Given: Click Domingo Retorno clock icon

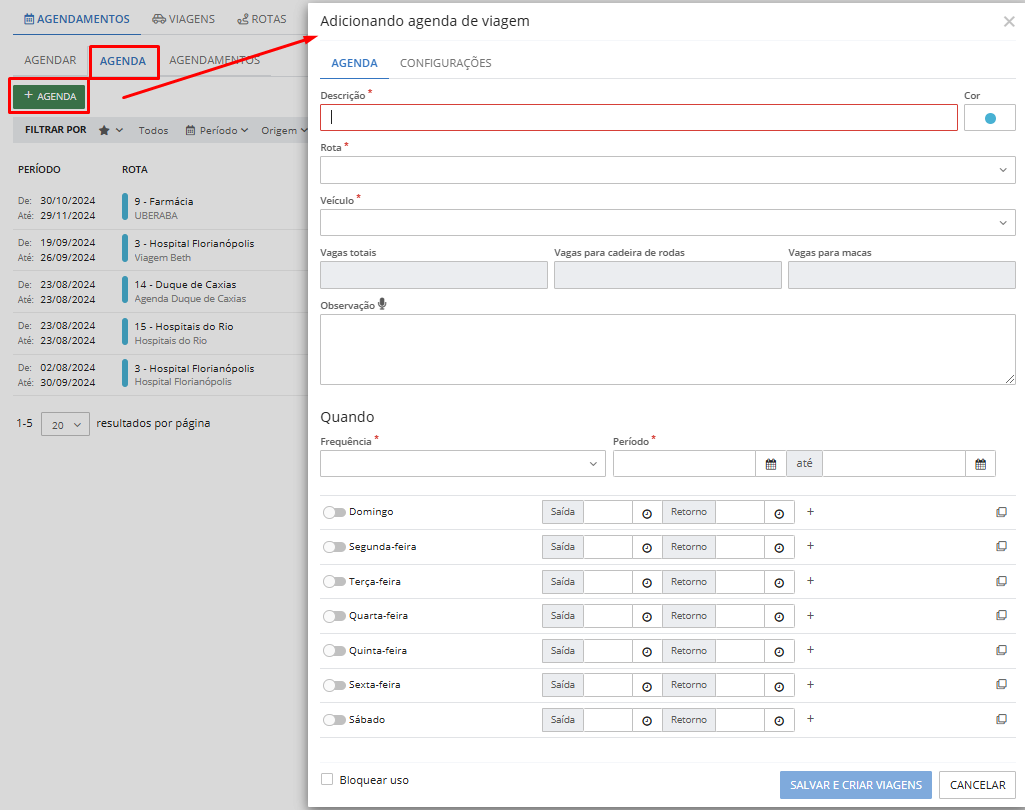Looking at the screenshot, I should point(779,513).
